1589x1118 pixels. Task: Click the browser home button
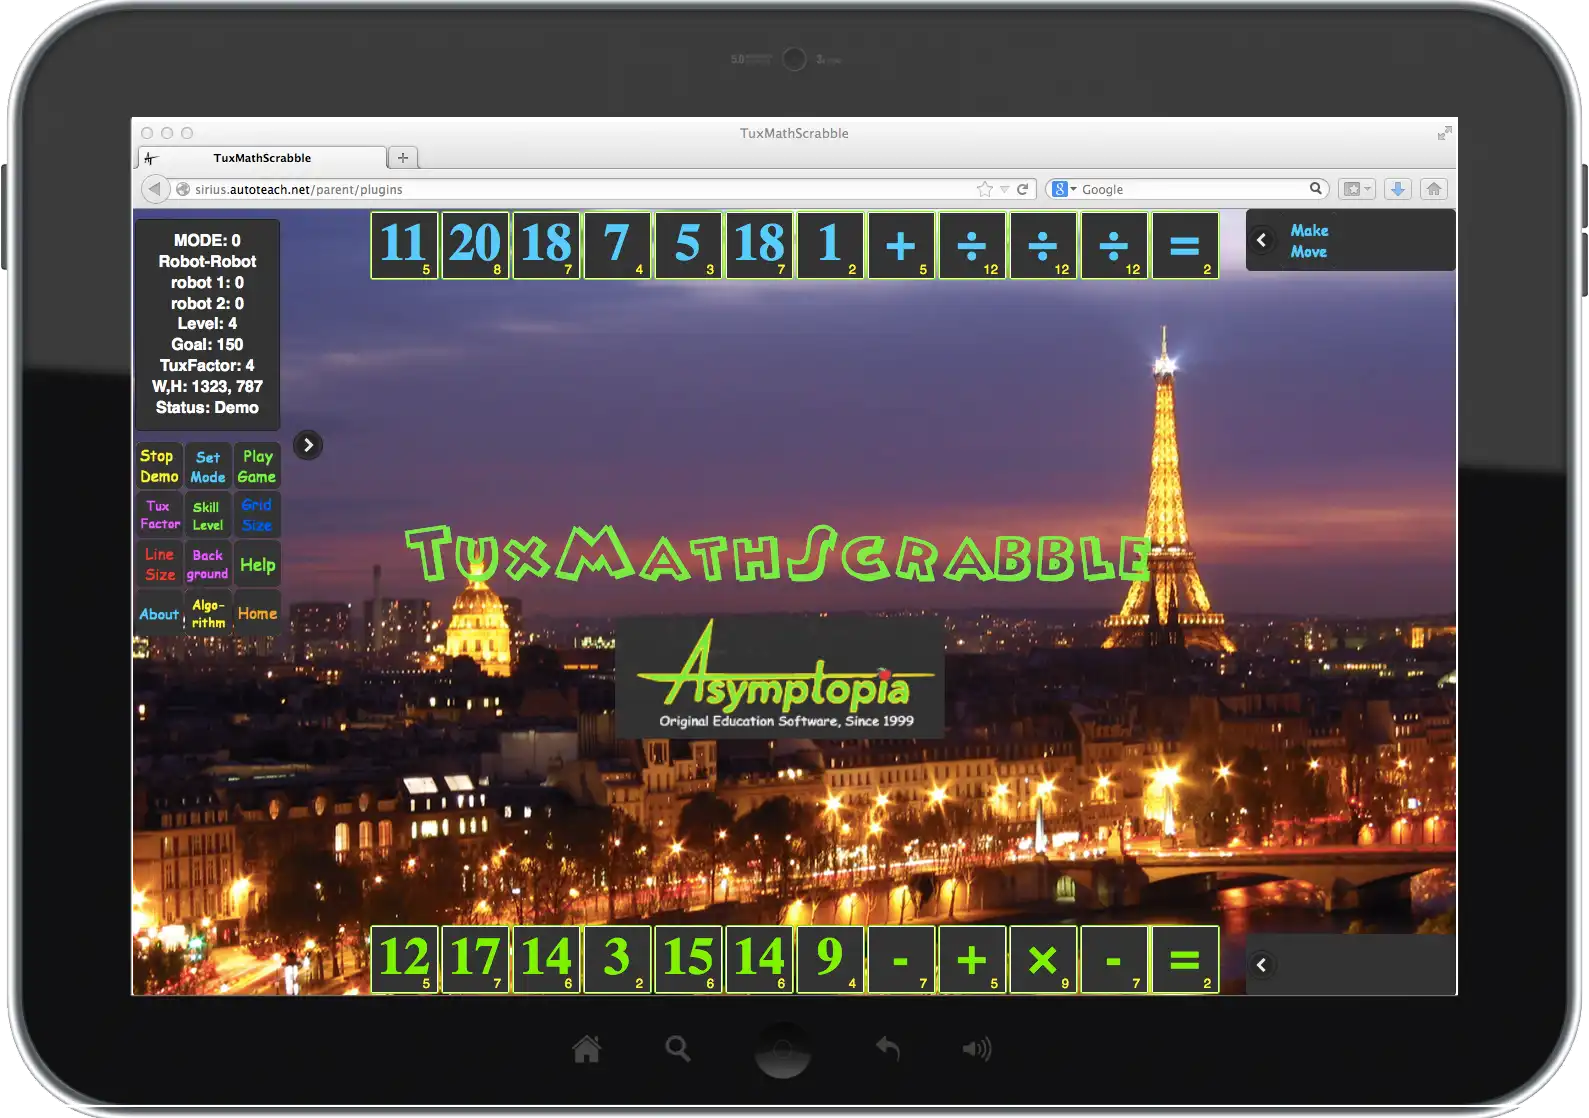coord(1434,189)
